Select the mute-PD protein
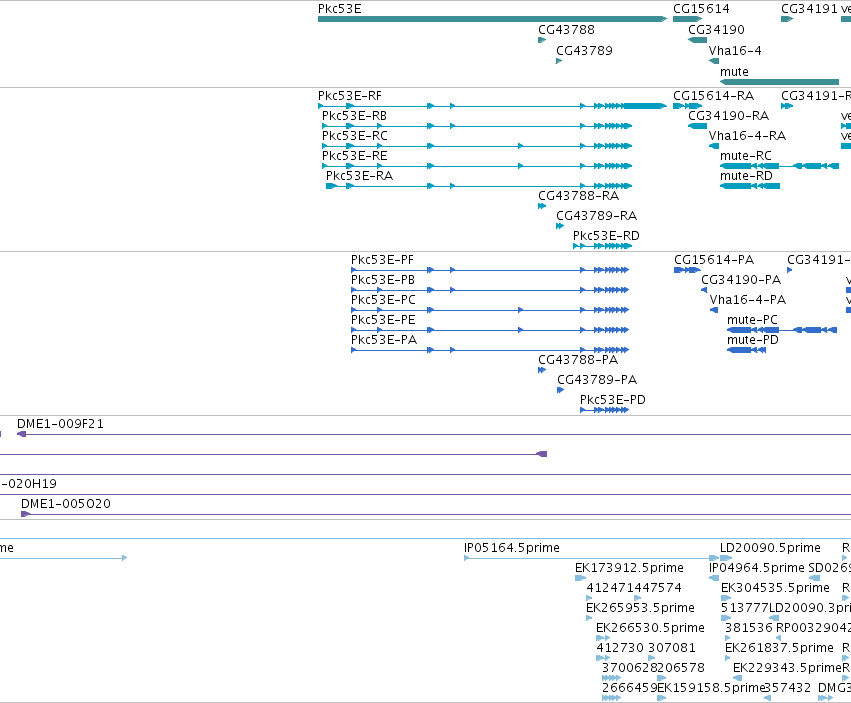The width and height of the screenshot is (851, 703). tap(746, 350)
